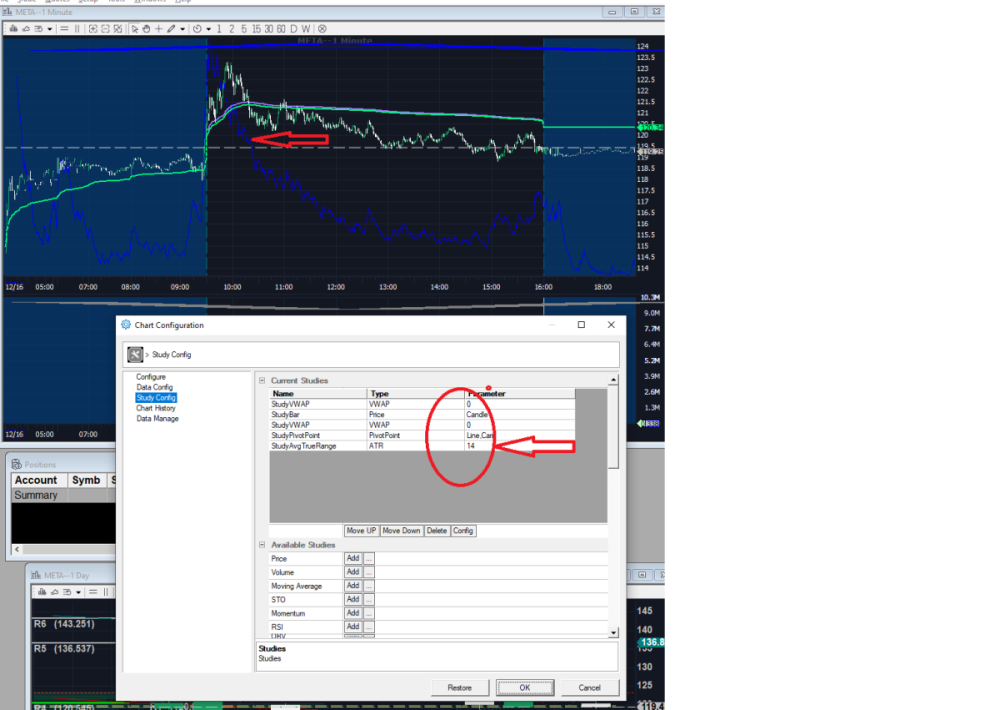Click the clock time icon in toolbar
Viewport: 1000px width, 710px height.
pyautogui.click(x=196, y=29)
